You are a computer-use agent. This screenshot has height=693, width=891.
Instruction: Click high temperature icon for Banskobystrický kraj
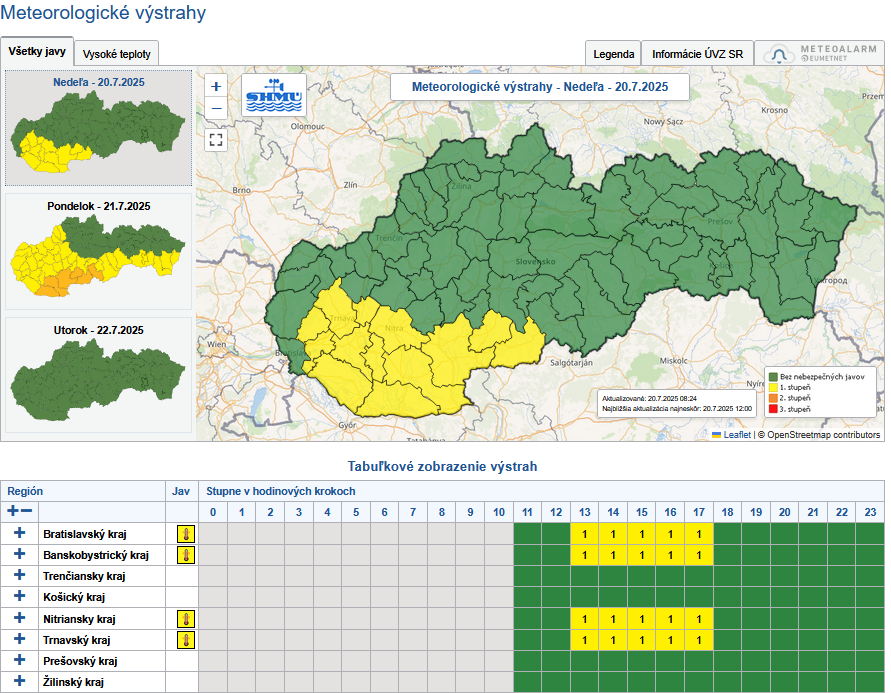185,555
